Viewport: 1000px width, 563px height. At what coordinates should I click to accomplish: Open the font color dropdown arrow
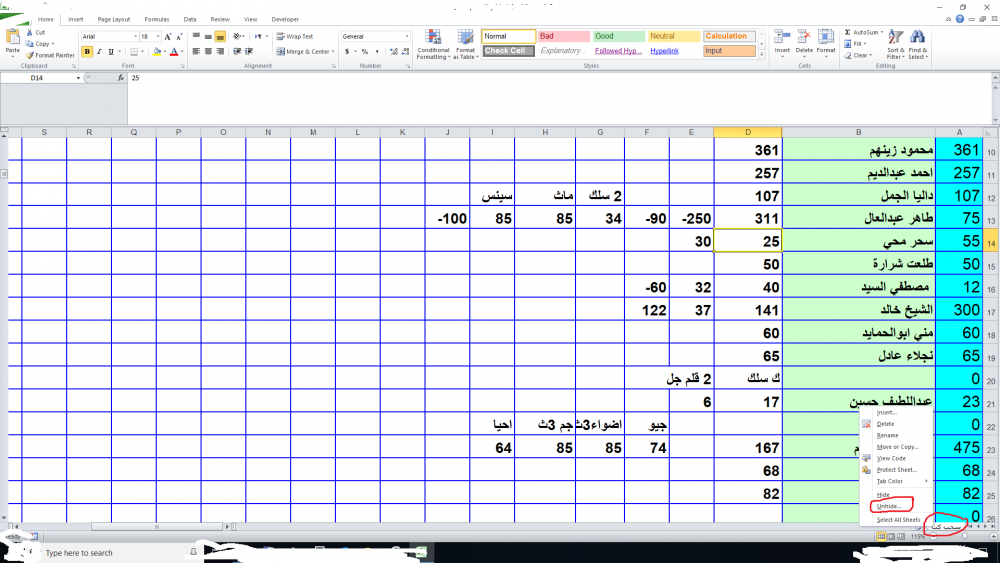point(182,52)
